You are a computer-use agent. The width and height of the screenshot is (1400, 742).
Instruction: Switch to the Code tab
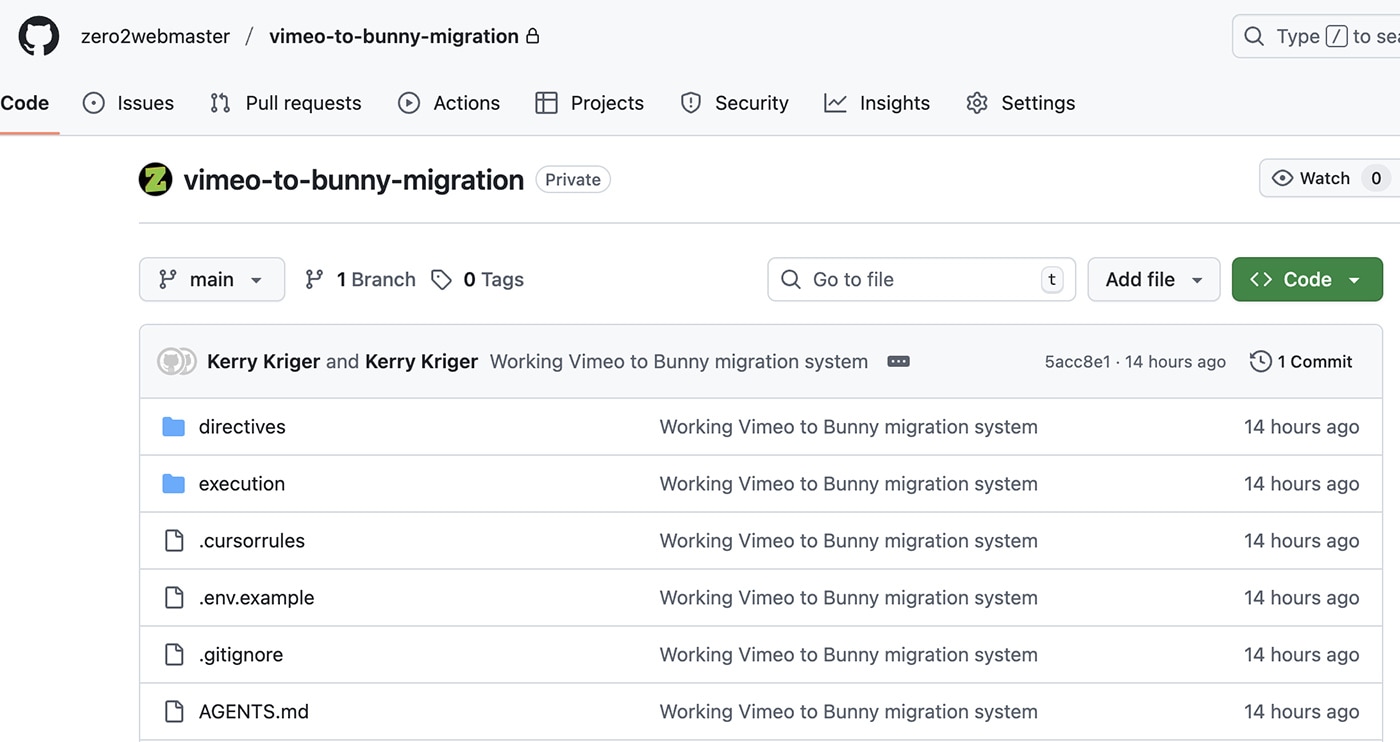pos(25,103)
